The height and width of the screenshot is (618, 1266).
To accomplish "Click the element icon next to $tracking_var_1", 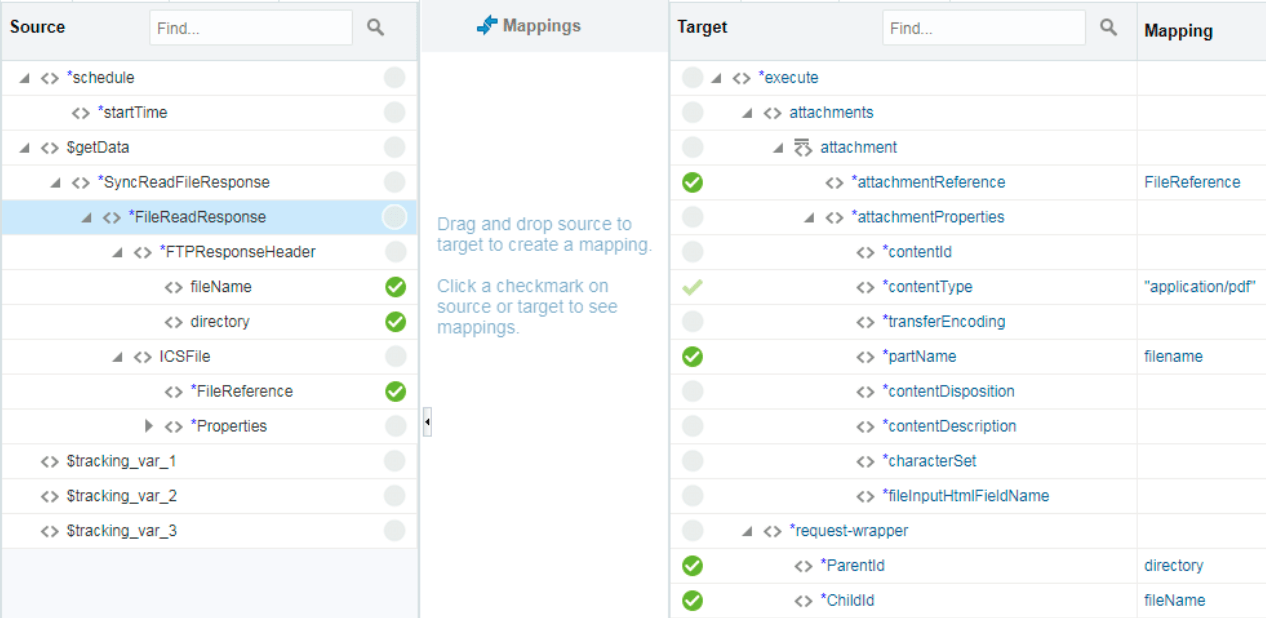I will click(x=50, y=462).
